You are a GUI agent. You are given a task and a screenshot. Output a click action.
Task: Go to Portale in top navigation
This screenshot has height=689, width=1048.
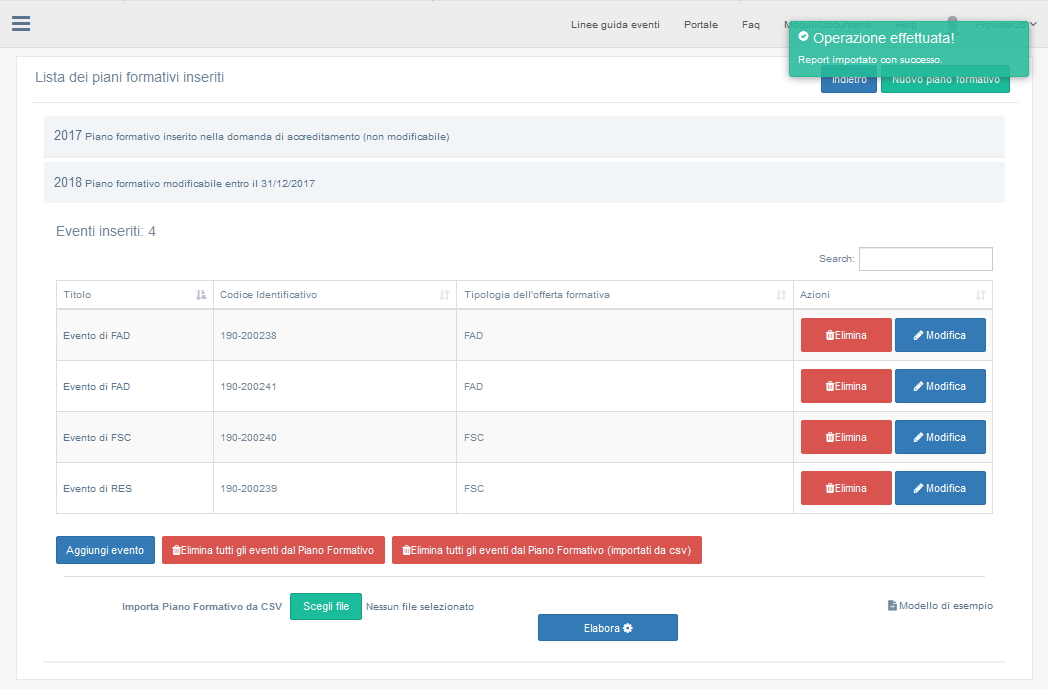tap(700, 25)
